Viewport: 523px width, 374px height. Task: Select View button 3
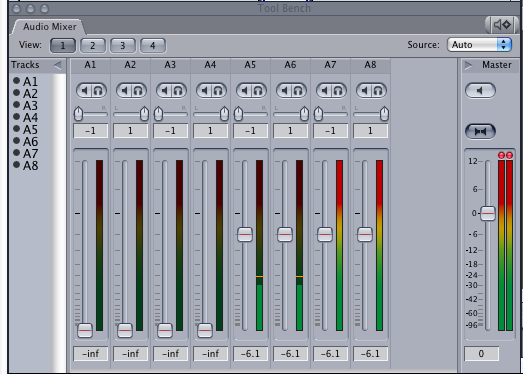pyautogui.click(x=123, y=45)
